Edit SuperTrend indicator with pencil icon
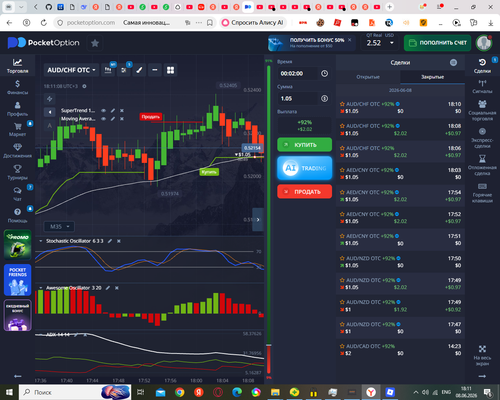500x400 pixels. (113, 110)
